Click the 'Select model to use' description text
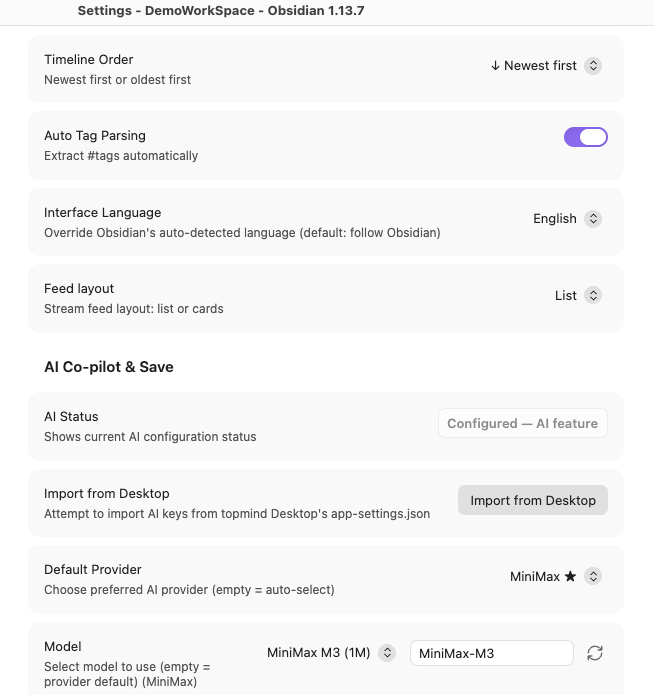 pos(127,674)
